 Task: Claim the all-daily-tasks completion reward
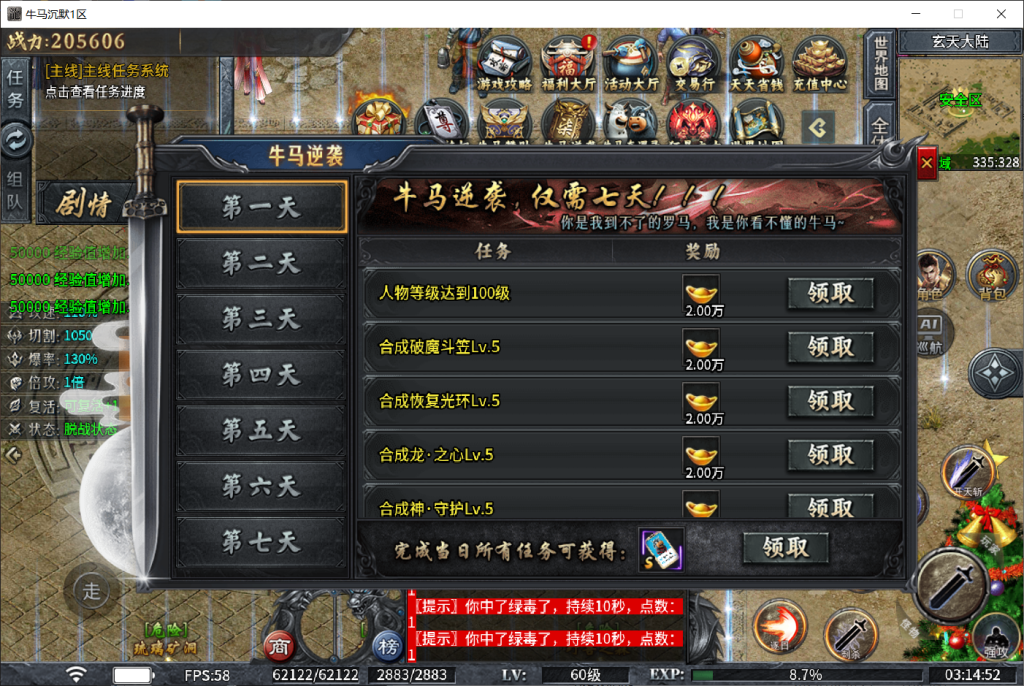[x=786, y=547]
